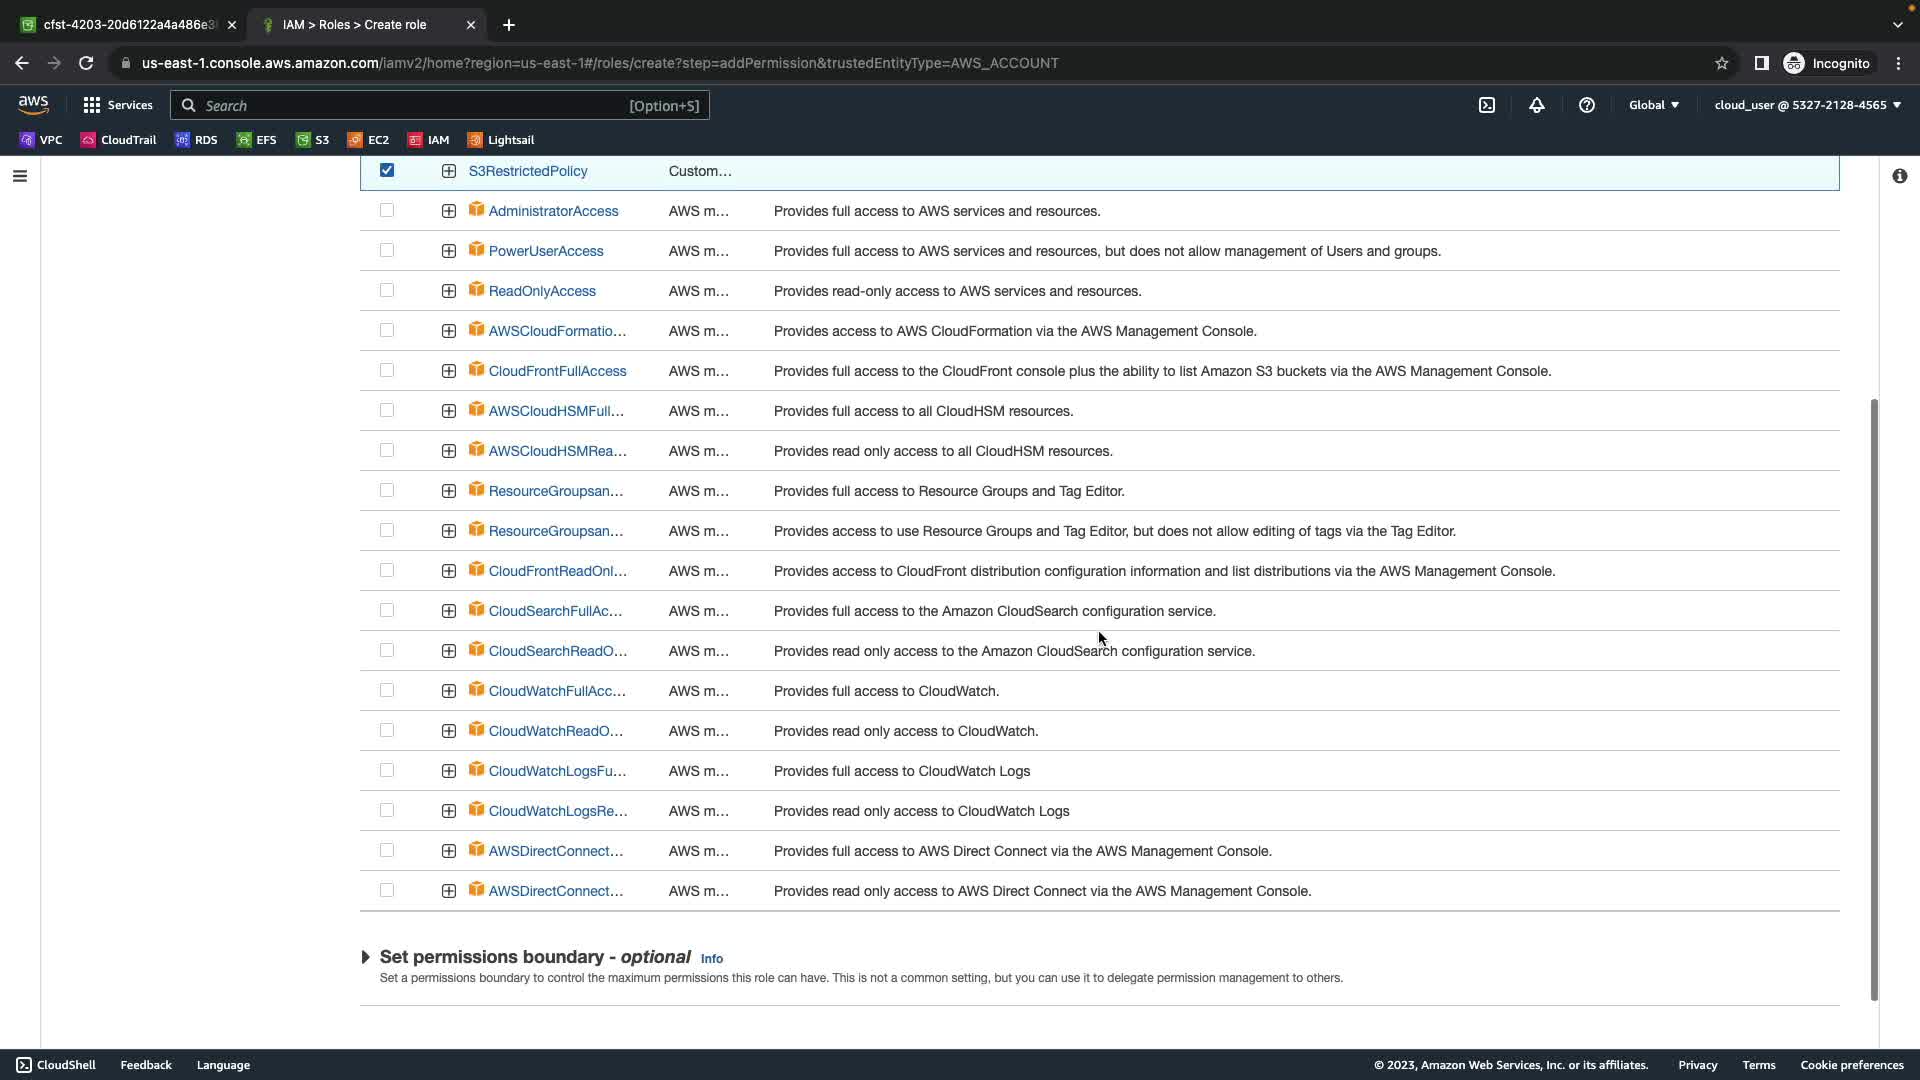Open the notifications bell icon
This screenshot has width=1920, height=1080.
point(1537,105)
